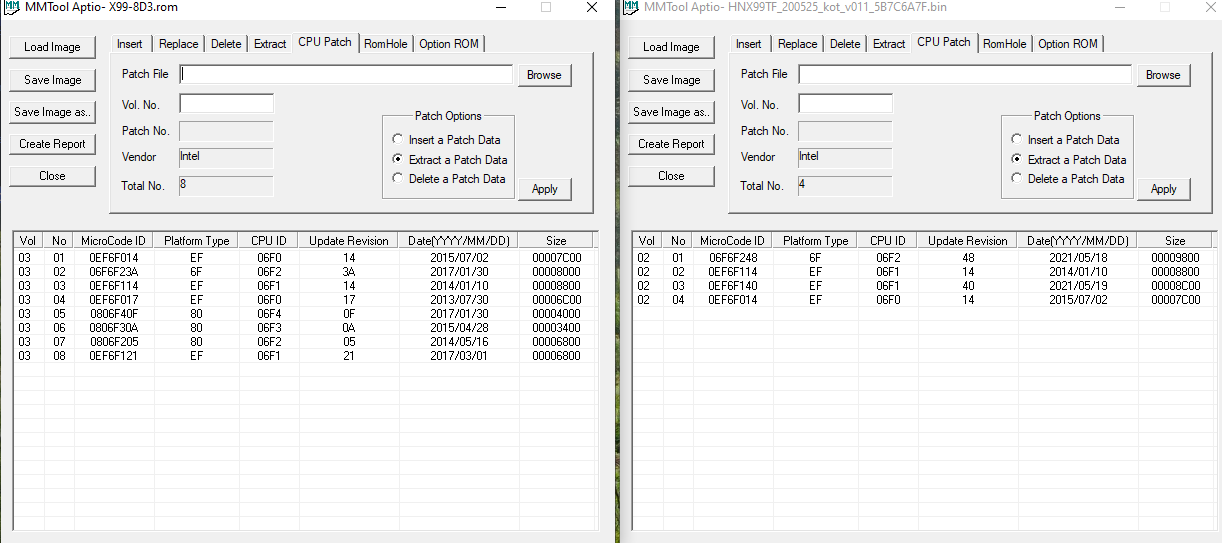The image size is (1222, 543).
Task: Select microcode row 0EF6F140
Action: (924, 286)
